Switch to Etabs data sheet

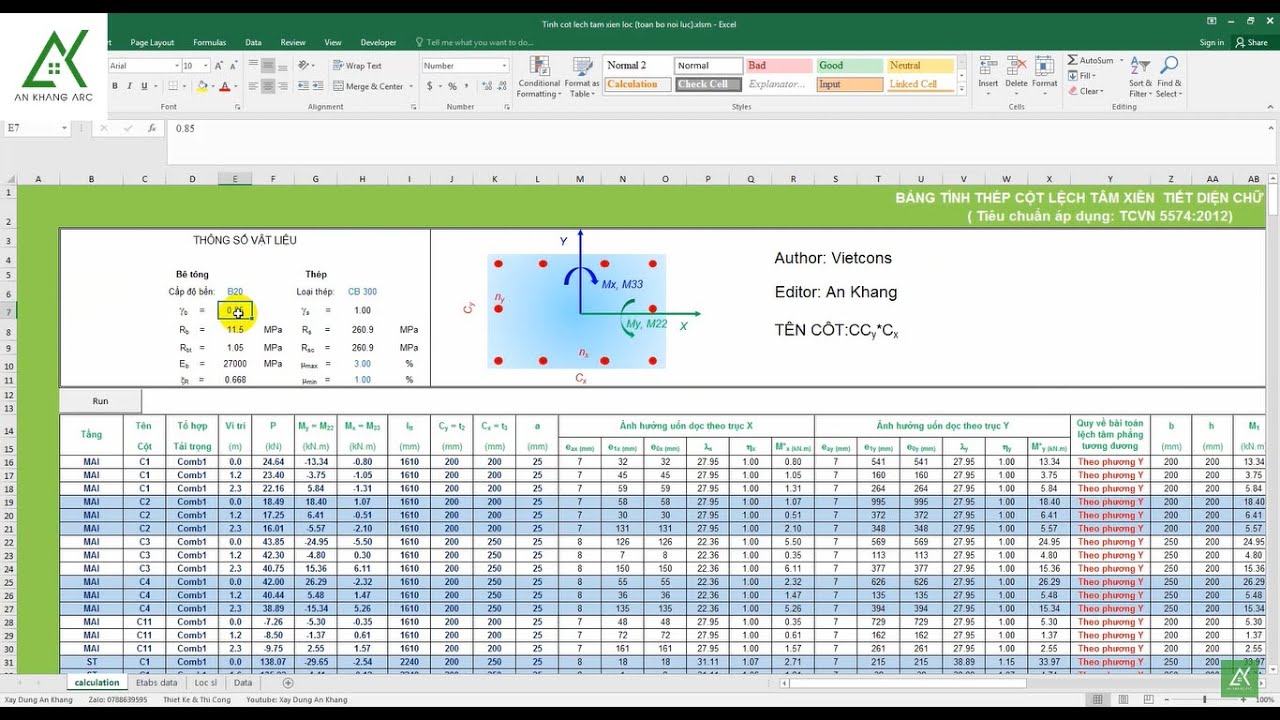156,683
